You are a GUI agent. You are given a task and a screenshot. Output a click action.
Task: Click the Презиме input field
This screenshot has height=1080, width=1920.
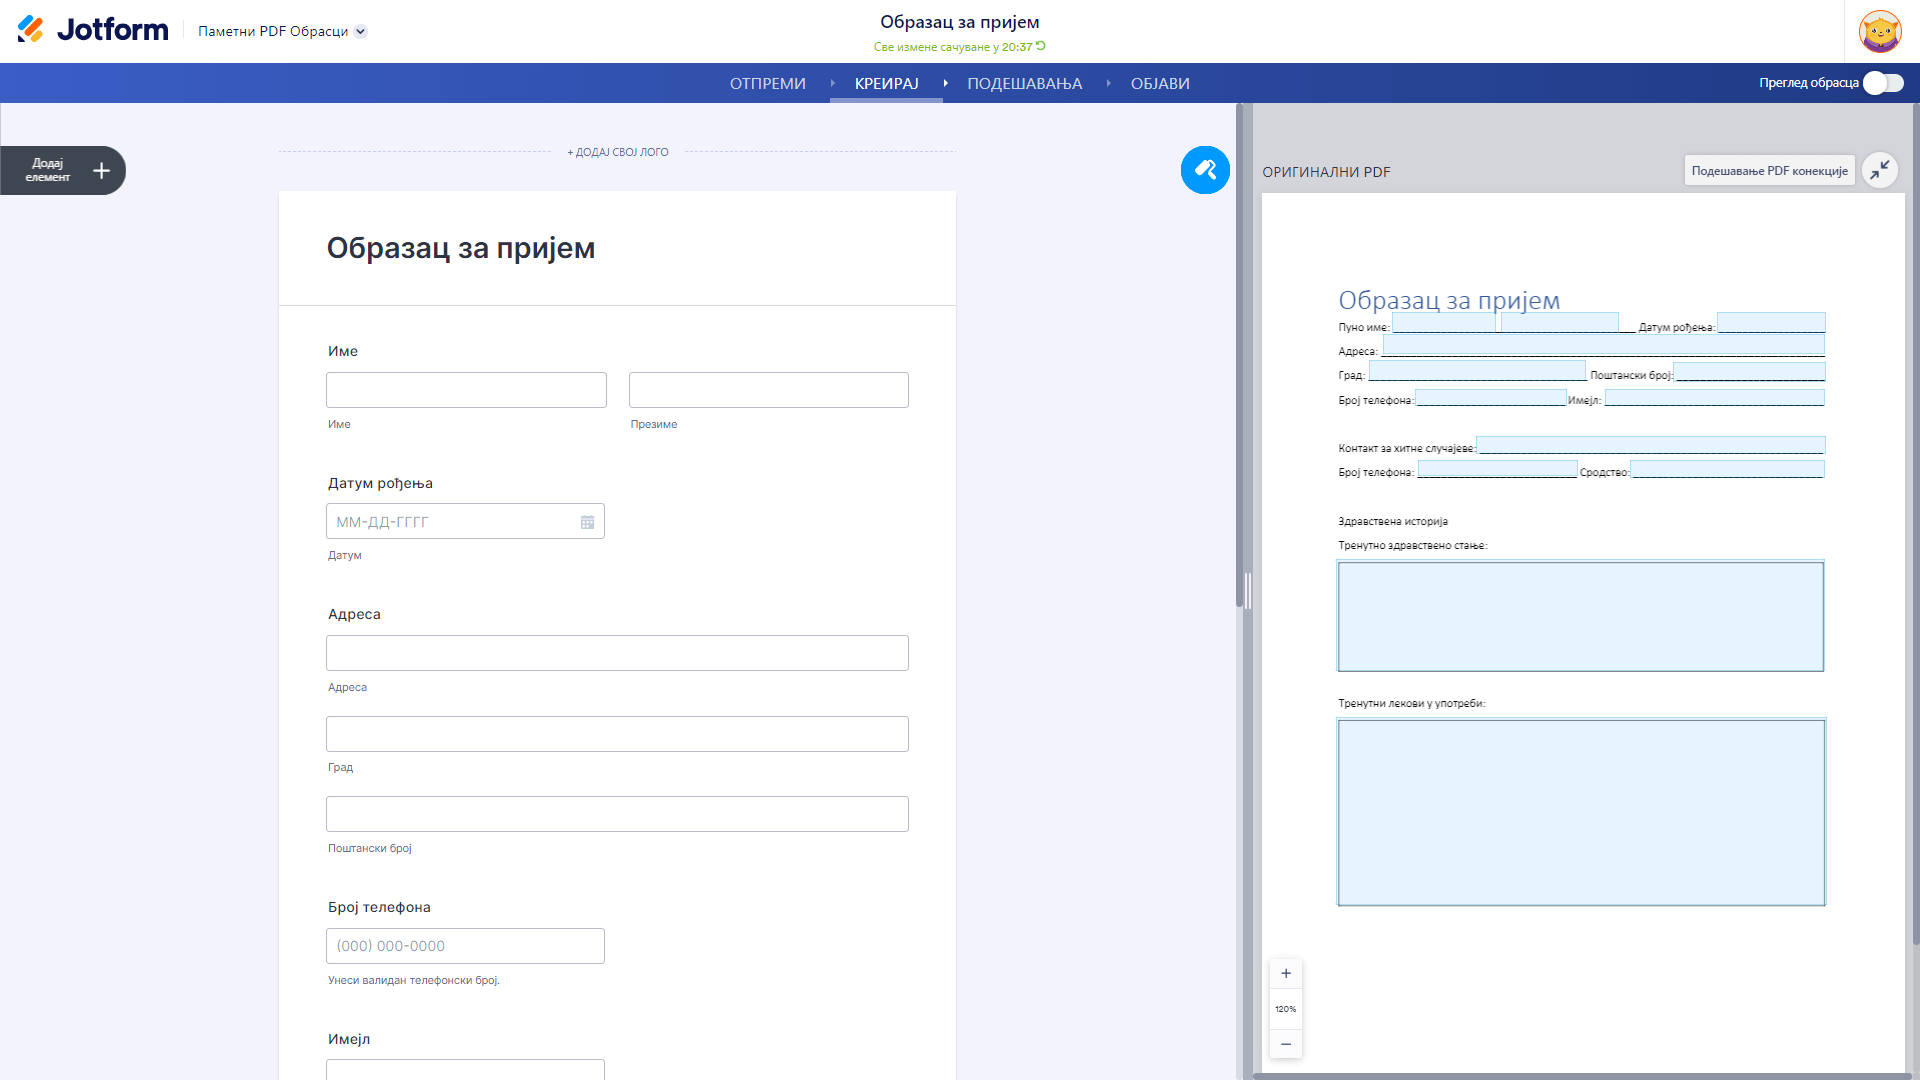click(768, 390)
